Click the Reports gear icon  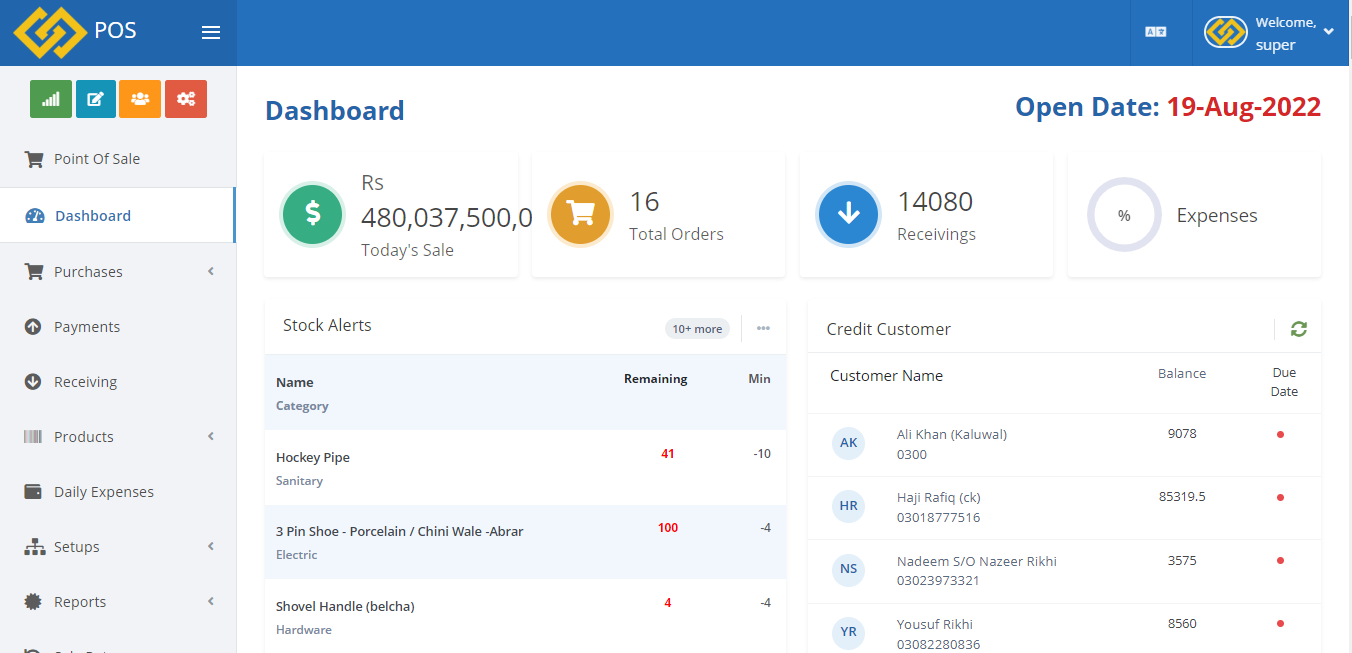point(33,602)
